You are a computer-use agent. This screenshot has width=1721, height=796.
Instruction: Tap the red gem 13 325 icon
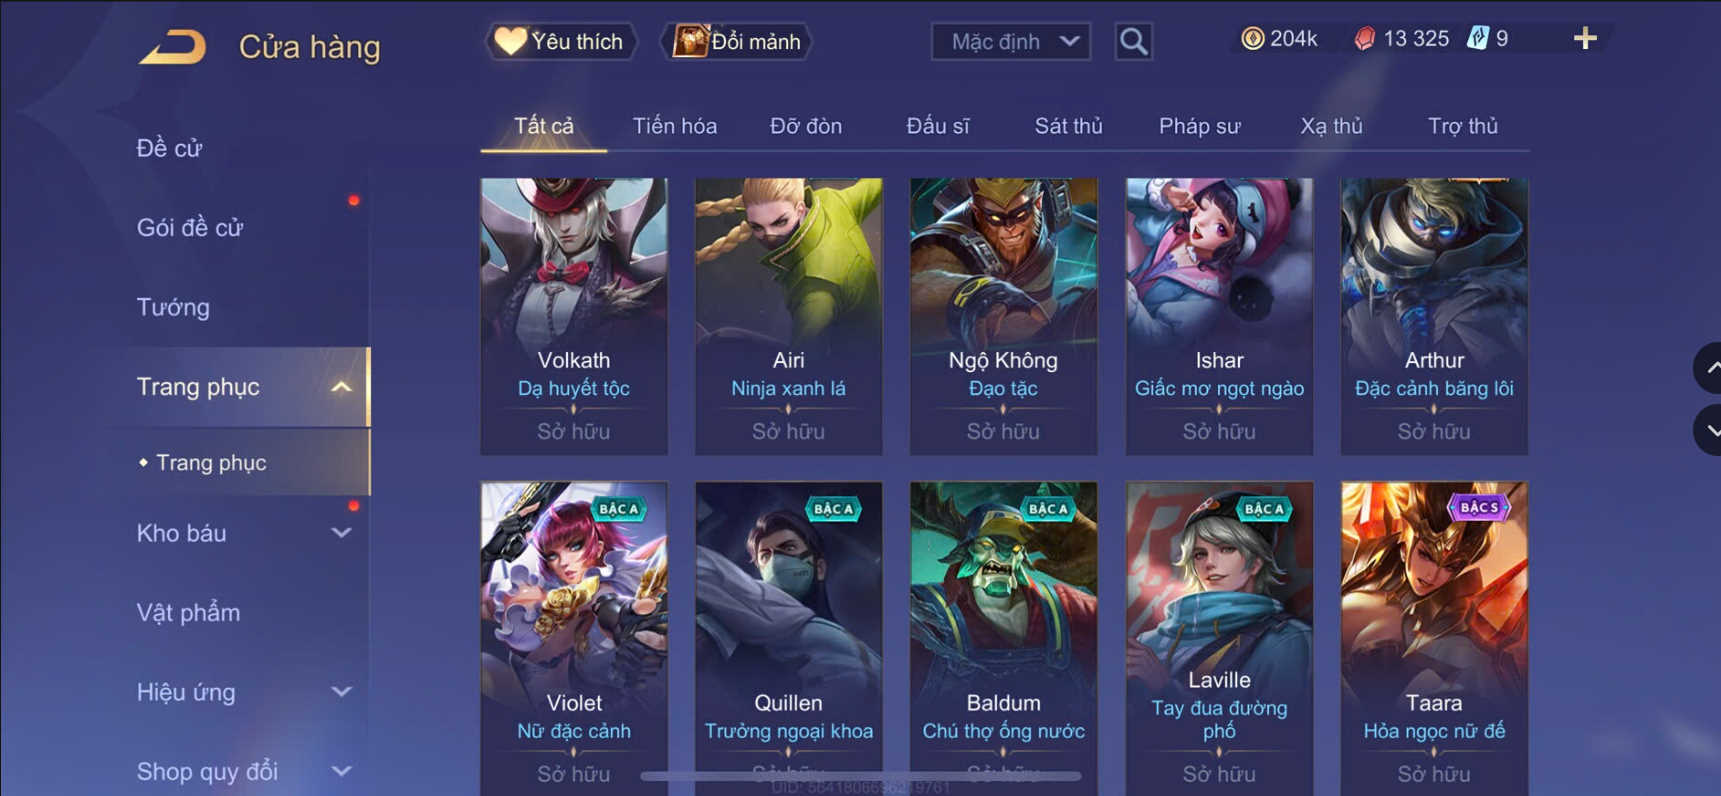pos(1364,39)
